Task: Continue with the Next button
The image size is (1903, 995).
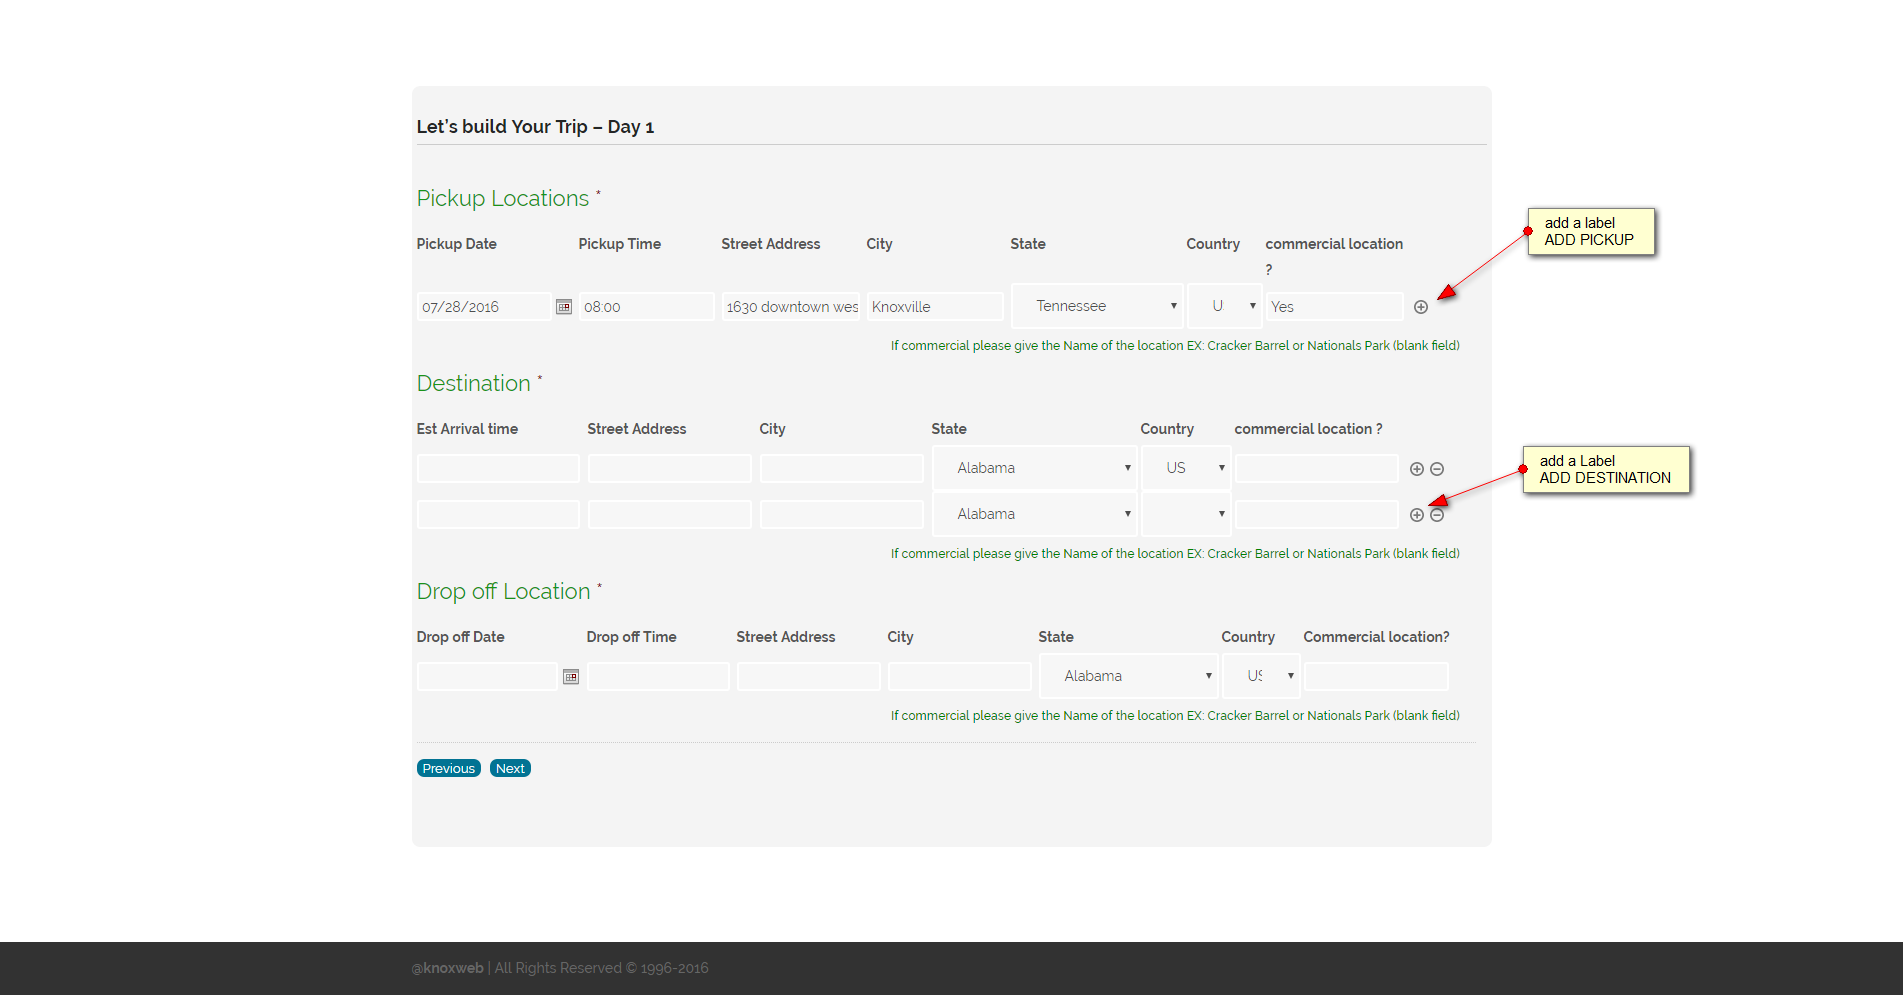Action: click(x=510, y=768)
